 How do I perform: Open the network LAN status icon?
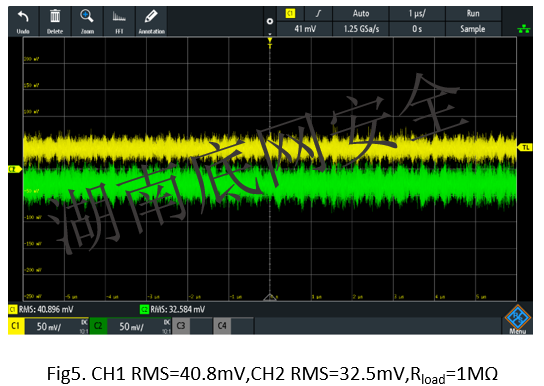(x=524, y=29)
